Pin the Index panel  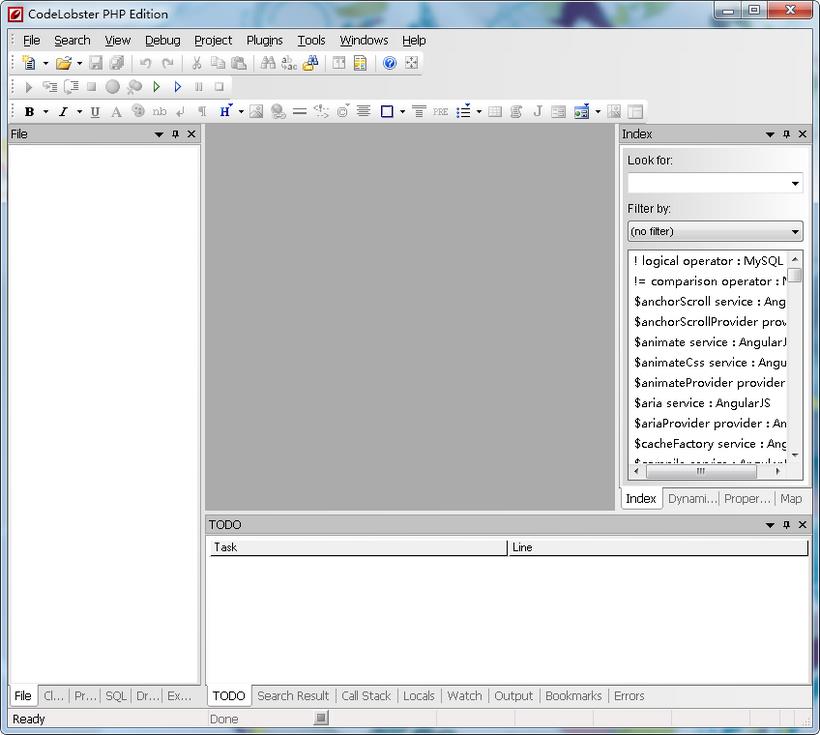point(786,134)
